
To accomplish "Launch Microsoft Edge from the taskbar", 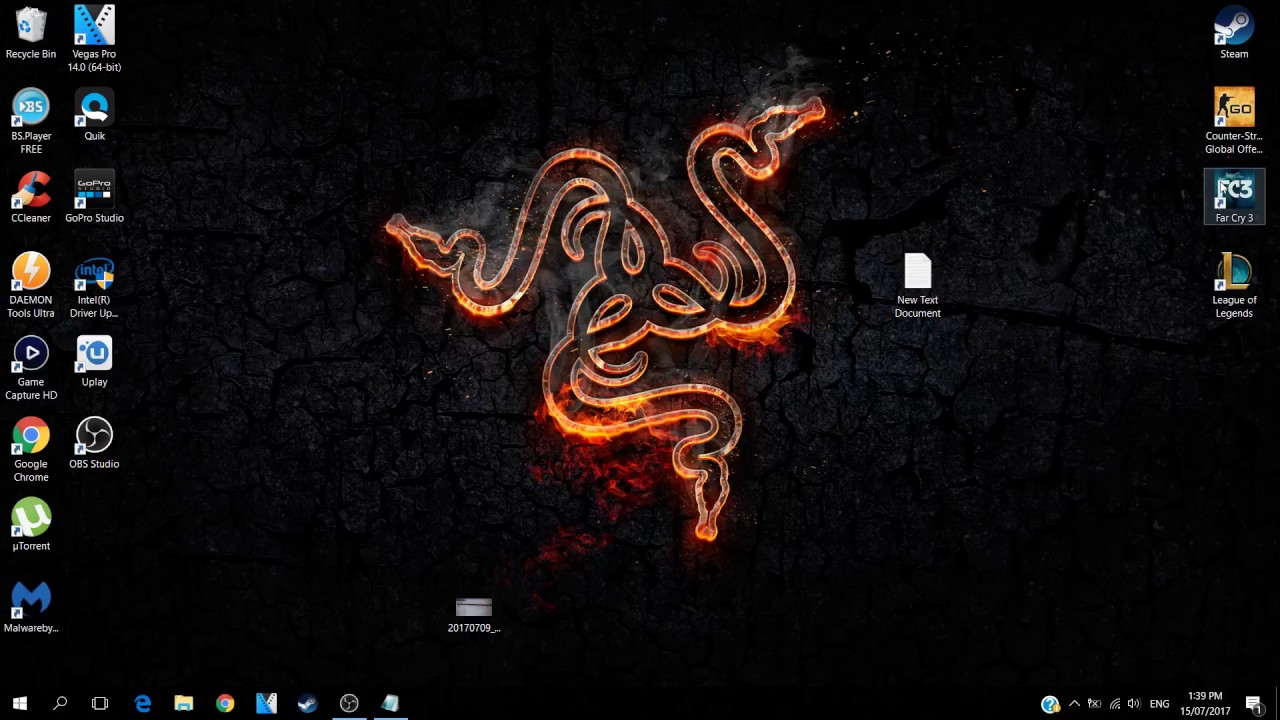I will (x=143, y=703).
